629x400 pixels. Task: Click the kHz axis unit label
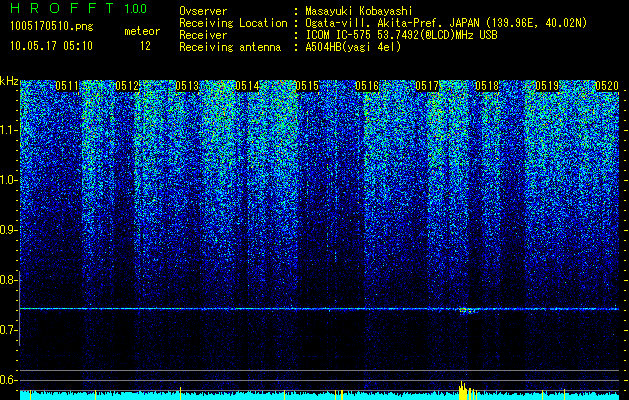(x=9, y=81)
